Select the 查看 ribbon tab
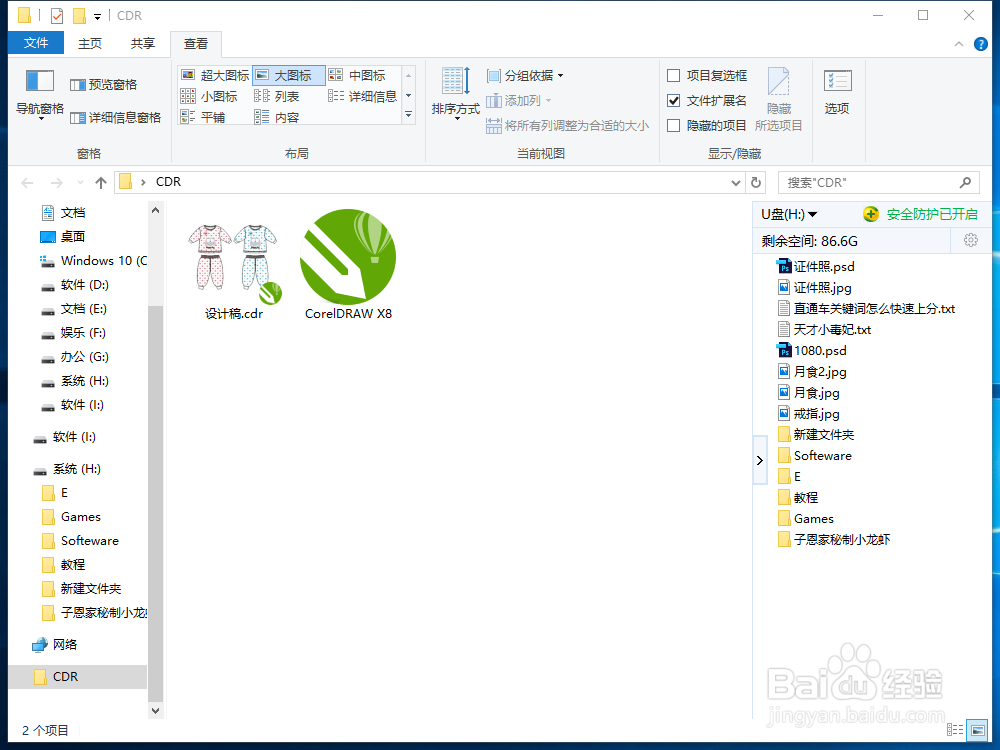This screenshot has height=750, width=1000. click(x=196, y=43)
